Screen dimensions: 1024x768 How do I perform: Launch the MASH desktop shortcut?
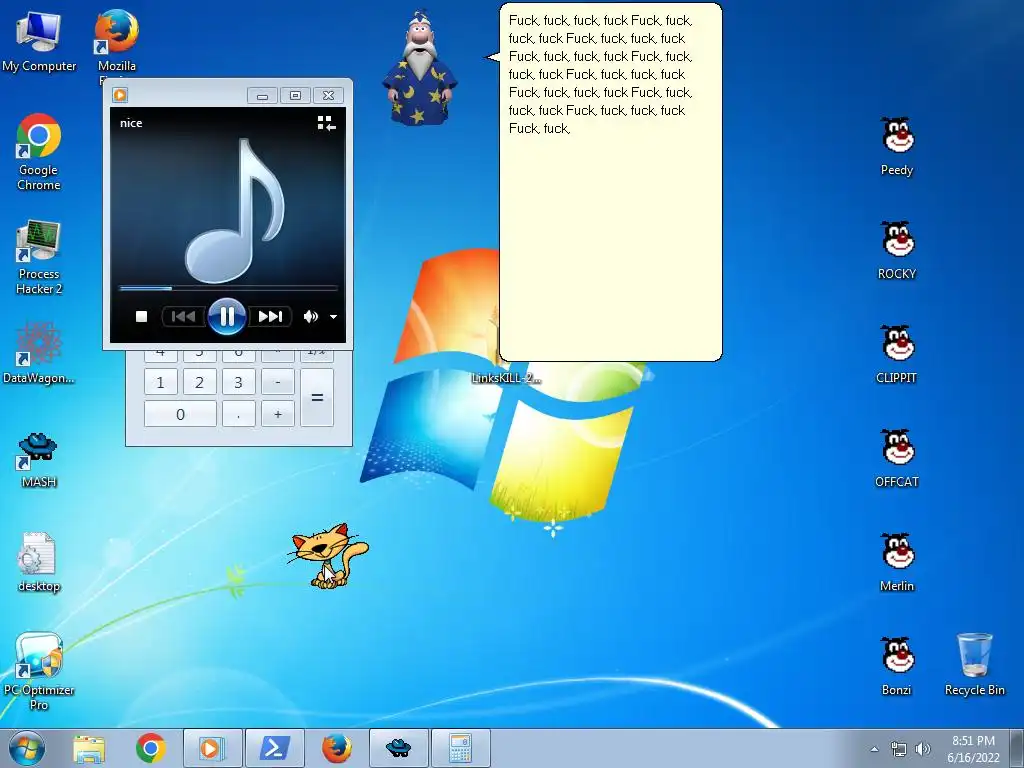coord(39,460)
